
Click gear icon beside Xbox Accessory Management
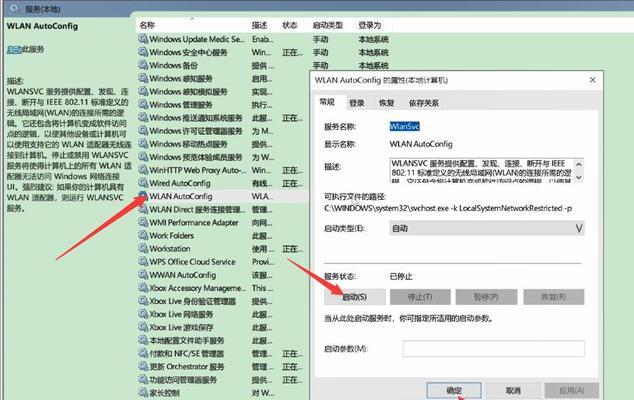point(143,288)
